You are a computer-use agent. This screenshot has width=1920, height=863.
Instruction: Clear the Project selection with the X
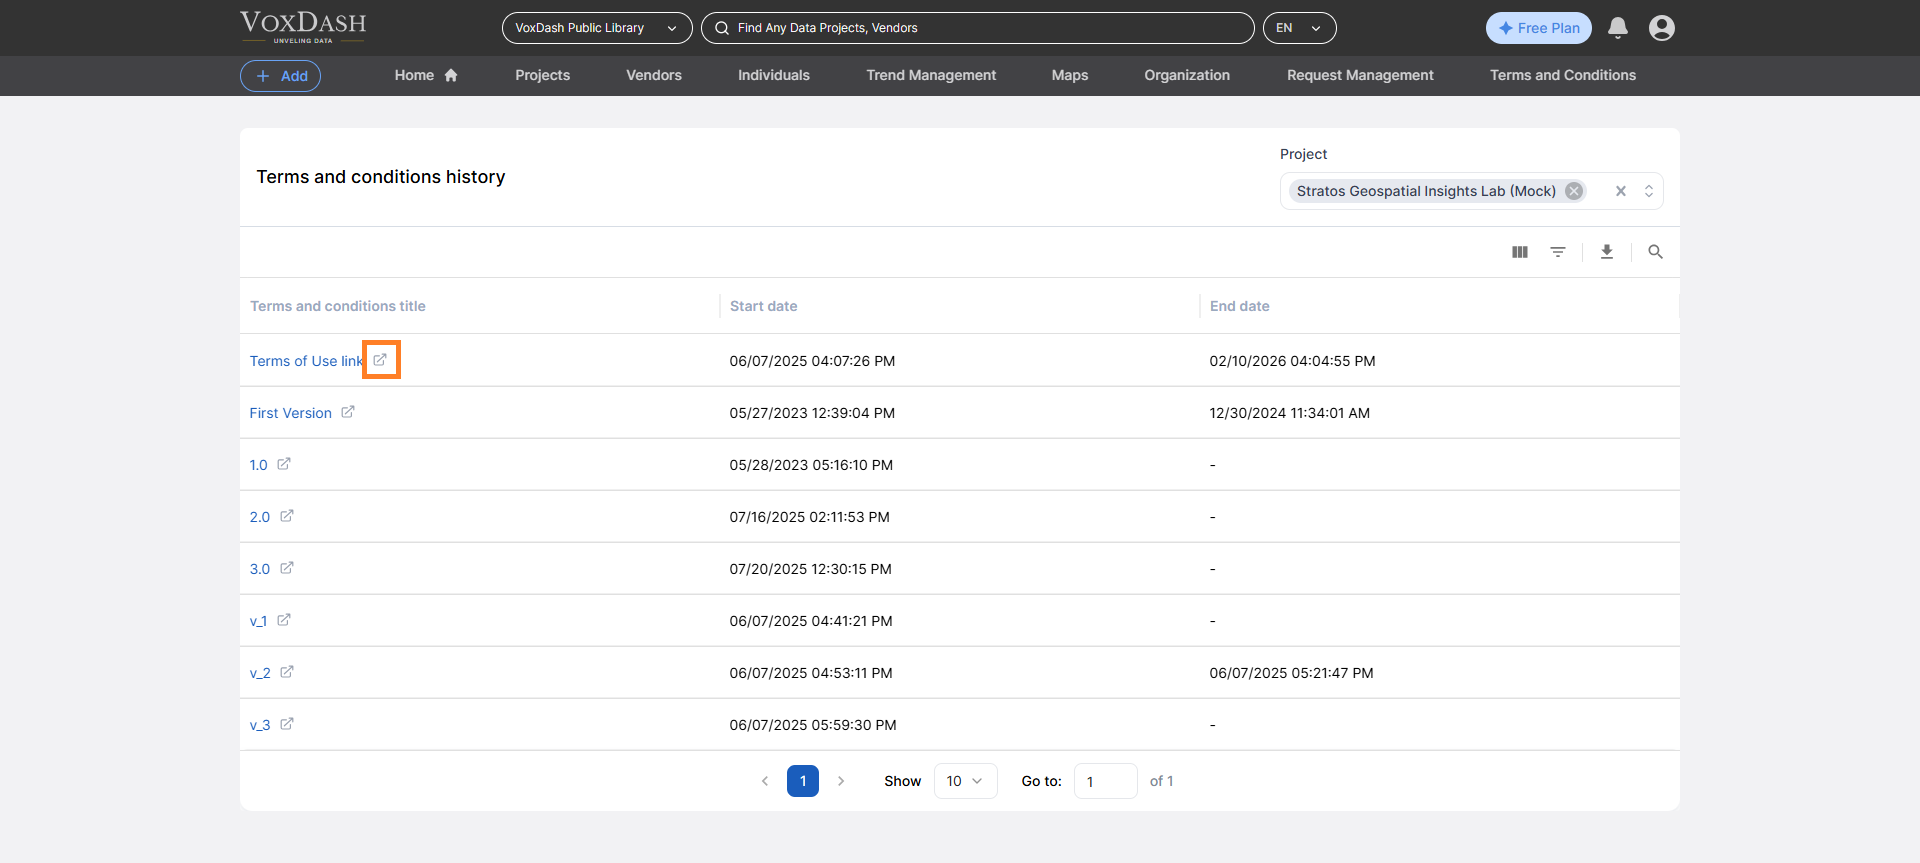(1621, 191)
